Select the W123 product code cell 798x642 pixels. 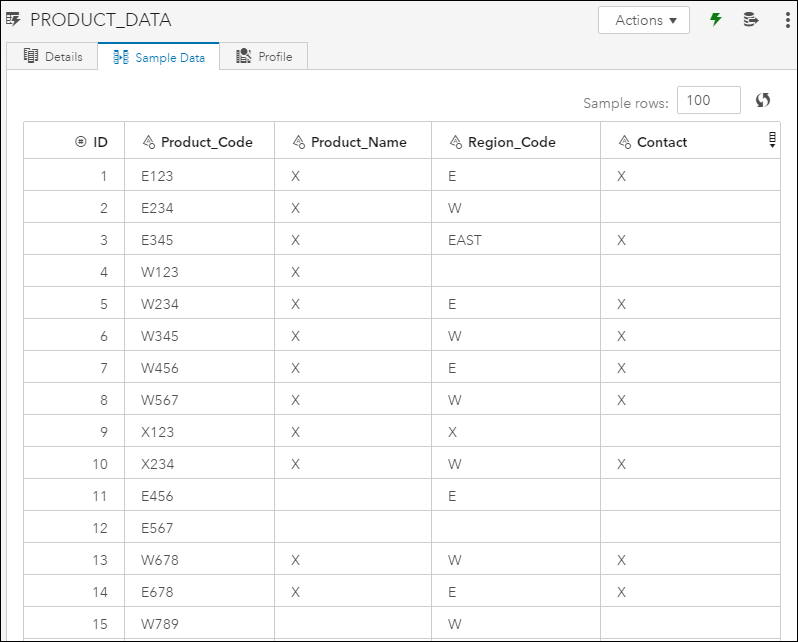click(160, 272)
